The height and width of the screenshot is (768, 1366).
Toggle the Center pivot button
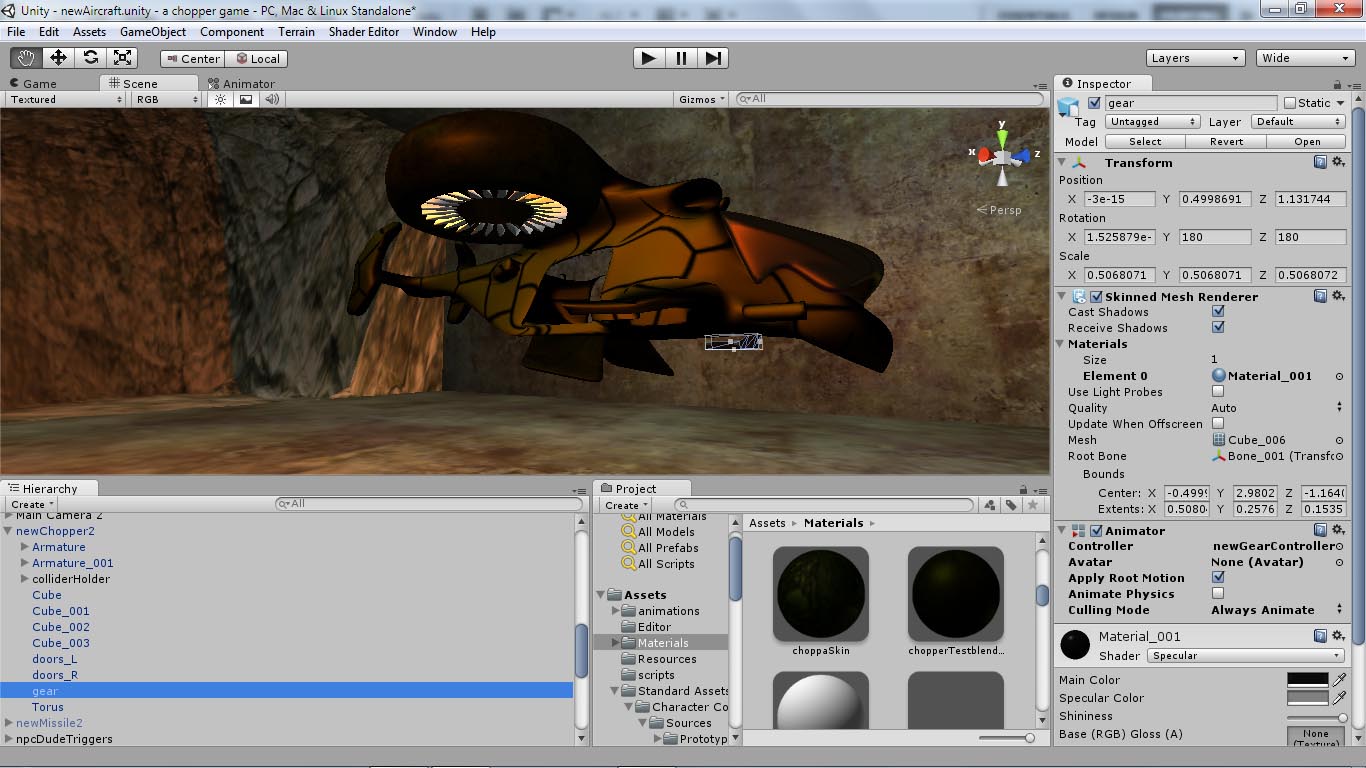[x=192, y=59]
